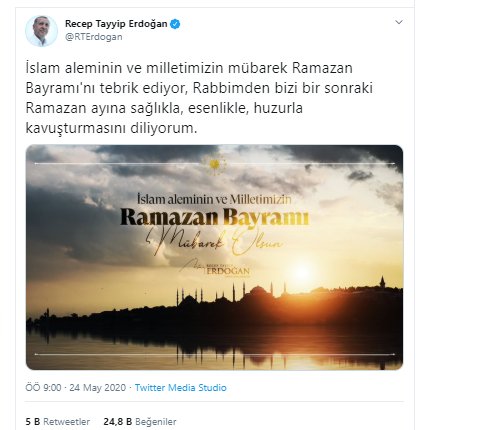500x430 pixels.
Task: Visit the @RTErdogan handle link
Action: point(94,37)
